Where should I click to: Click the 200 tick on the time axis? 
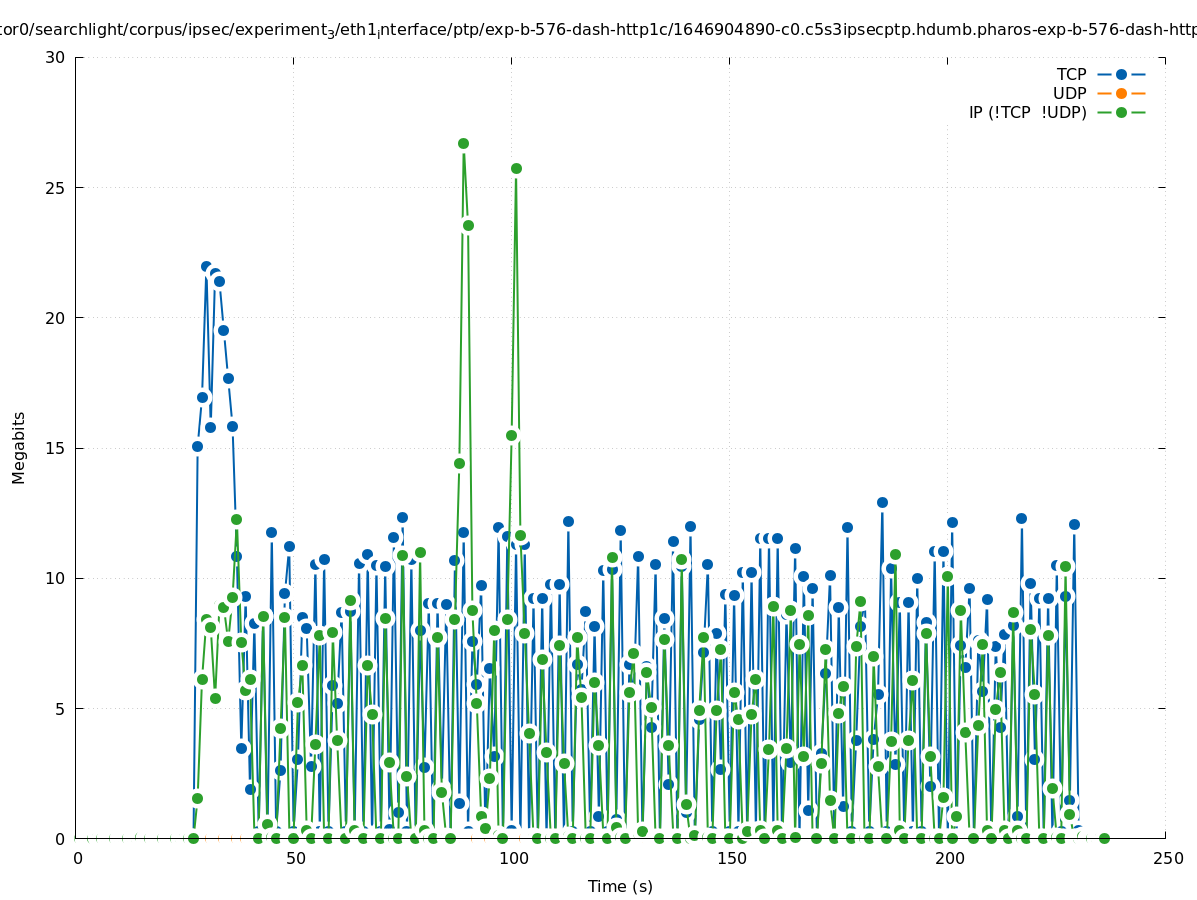click(949, 858)
